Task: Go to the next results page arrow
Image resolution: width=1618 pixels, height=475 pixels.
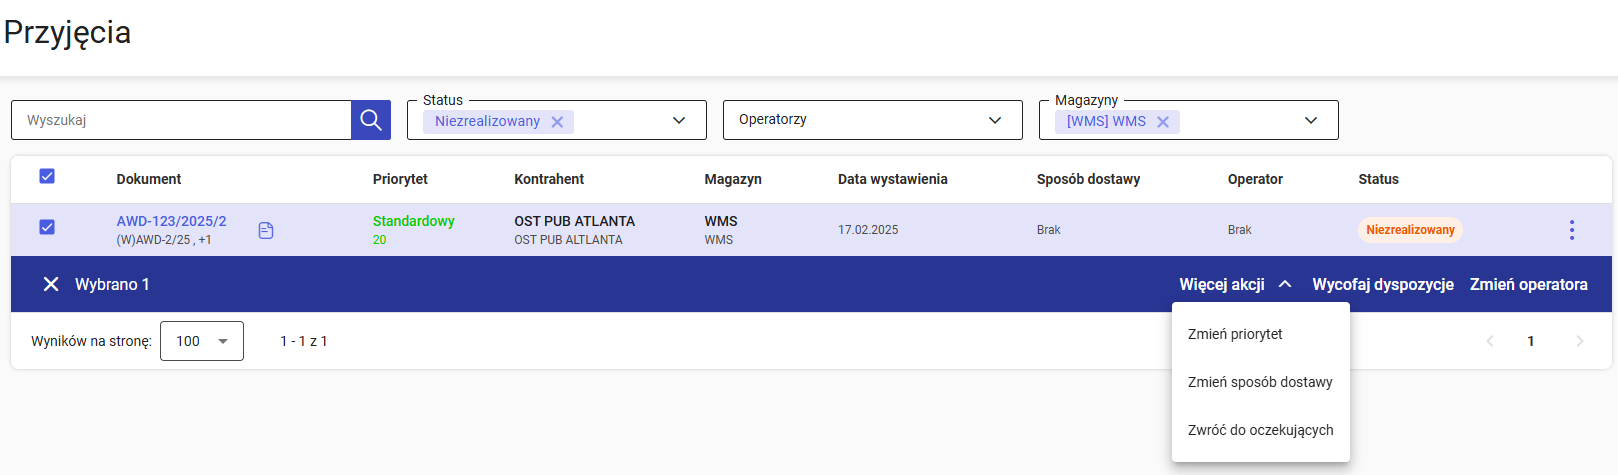Action: click(1580, 341)
